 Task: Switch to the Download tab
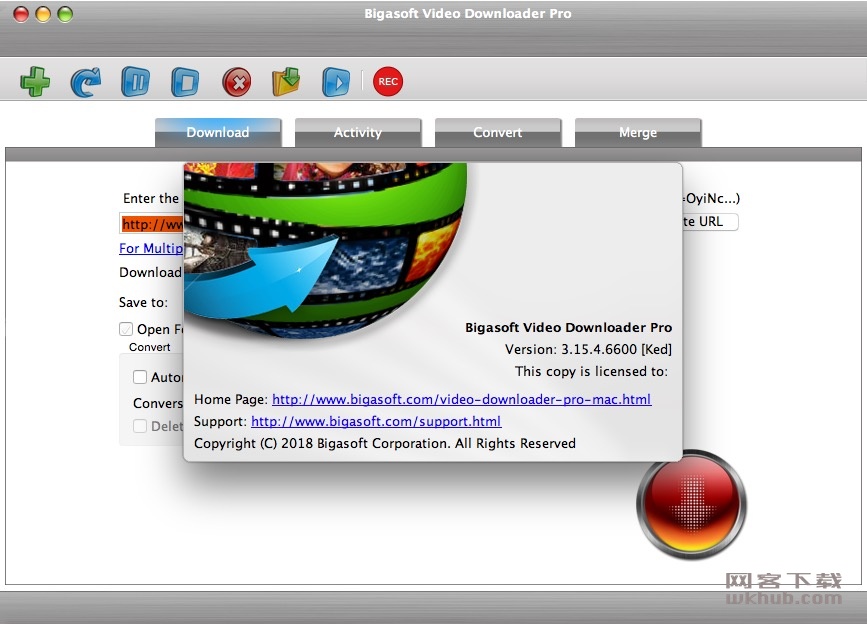pos(218,133)
